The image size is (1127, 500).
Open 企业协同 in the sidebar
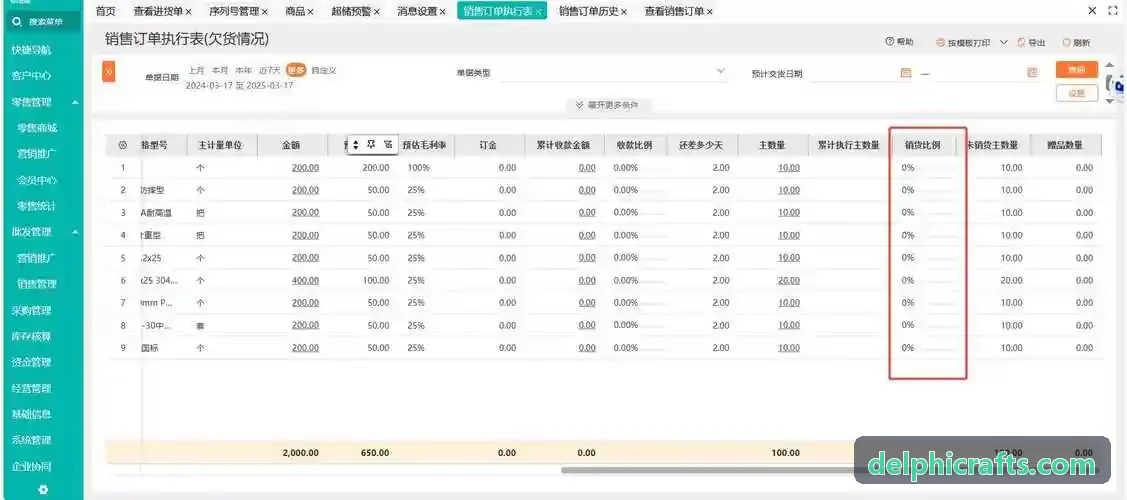(32, 466)
